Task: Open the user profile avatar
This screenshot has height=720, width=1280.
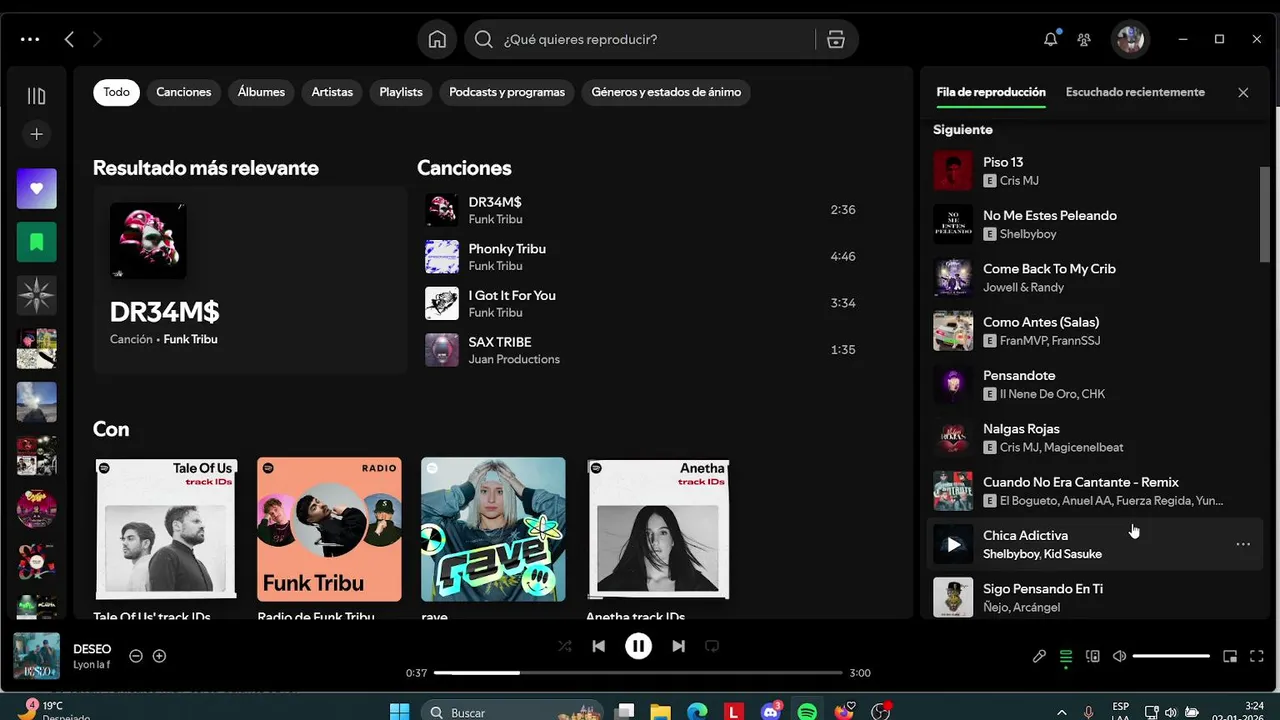Action: click(x=1130, y=40)
